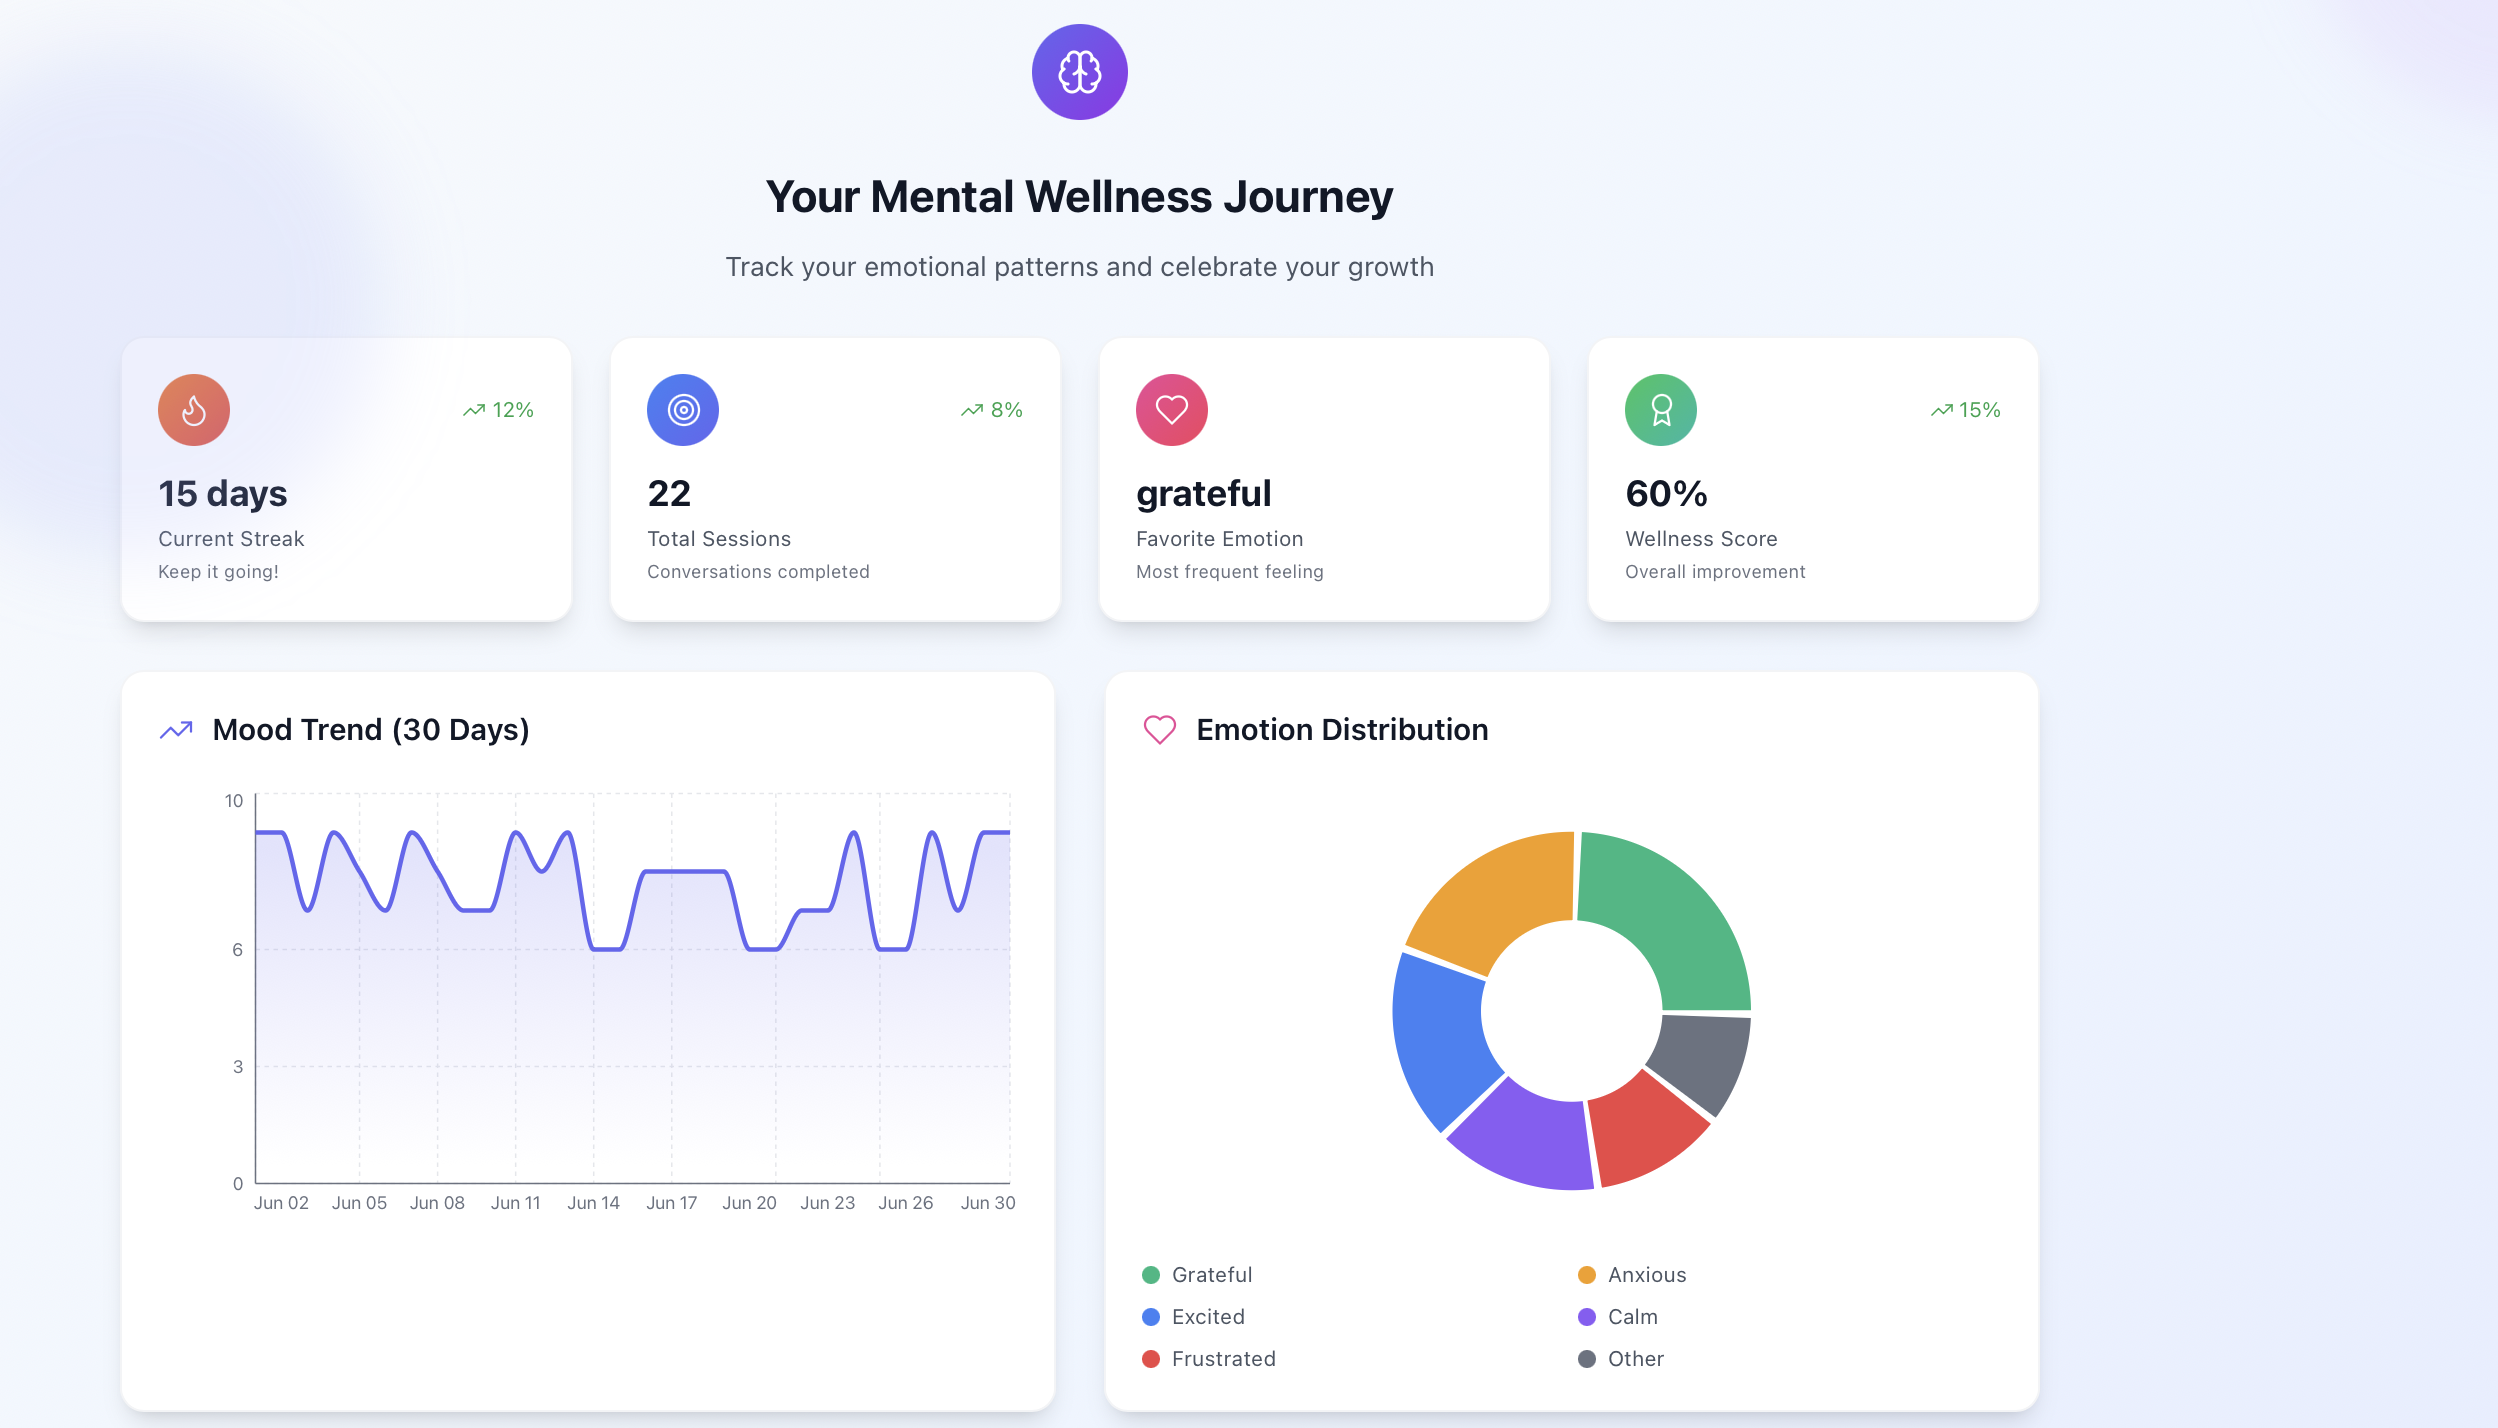Click the orange flame streak icon

pyautogui.click(x=194, y=410)
